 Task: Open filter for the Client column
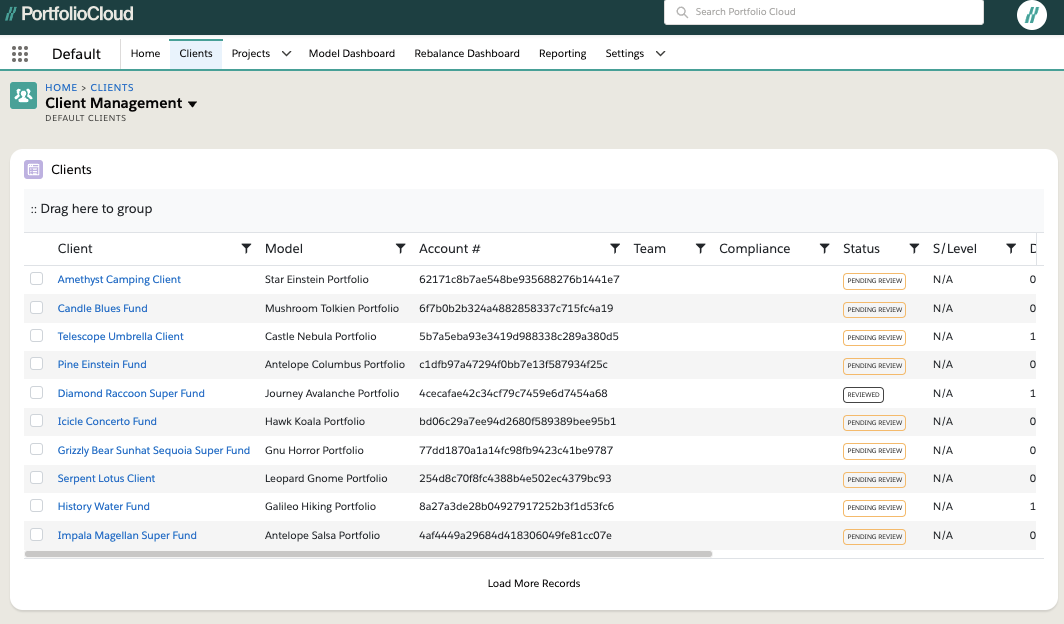[246, 249]
